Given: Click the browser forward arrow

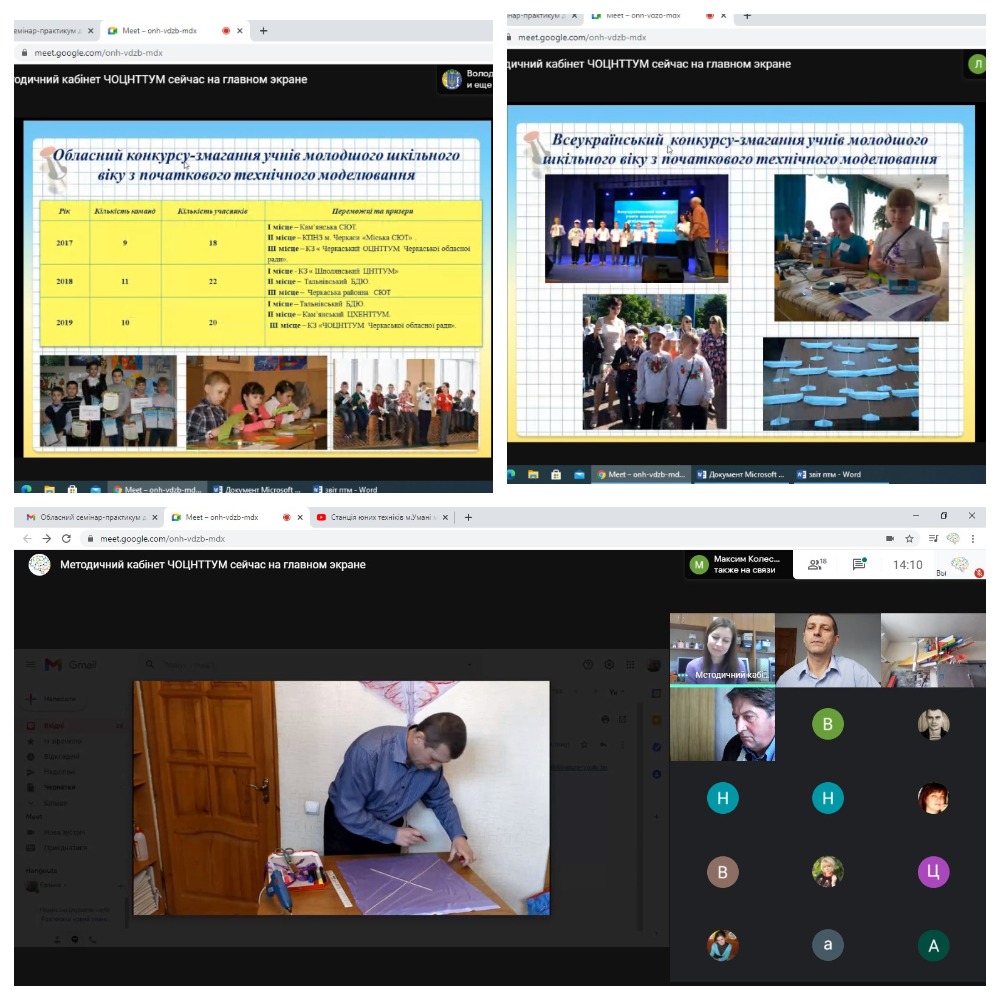Looking at the screenshot, I should (x=45, y=538).
